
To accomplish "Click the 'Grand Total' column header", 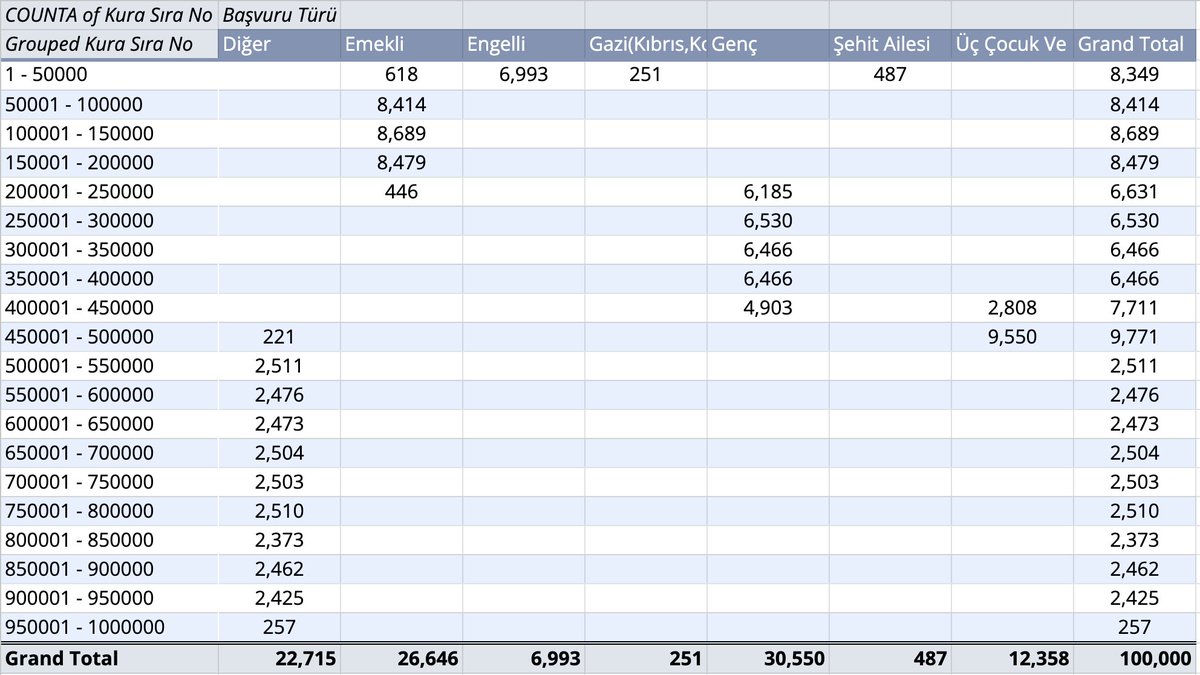I will tap(1136, 44).
